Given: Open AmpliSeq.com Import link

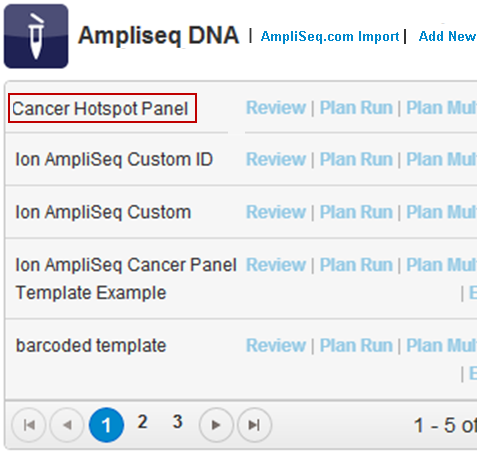Looking at the screenshot, I should point(330,36).
